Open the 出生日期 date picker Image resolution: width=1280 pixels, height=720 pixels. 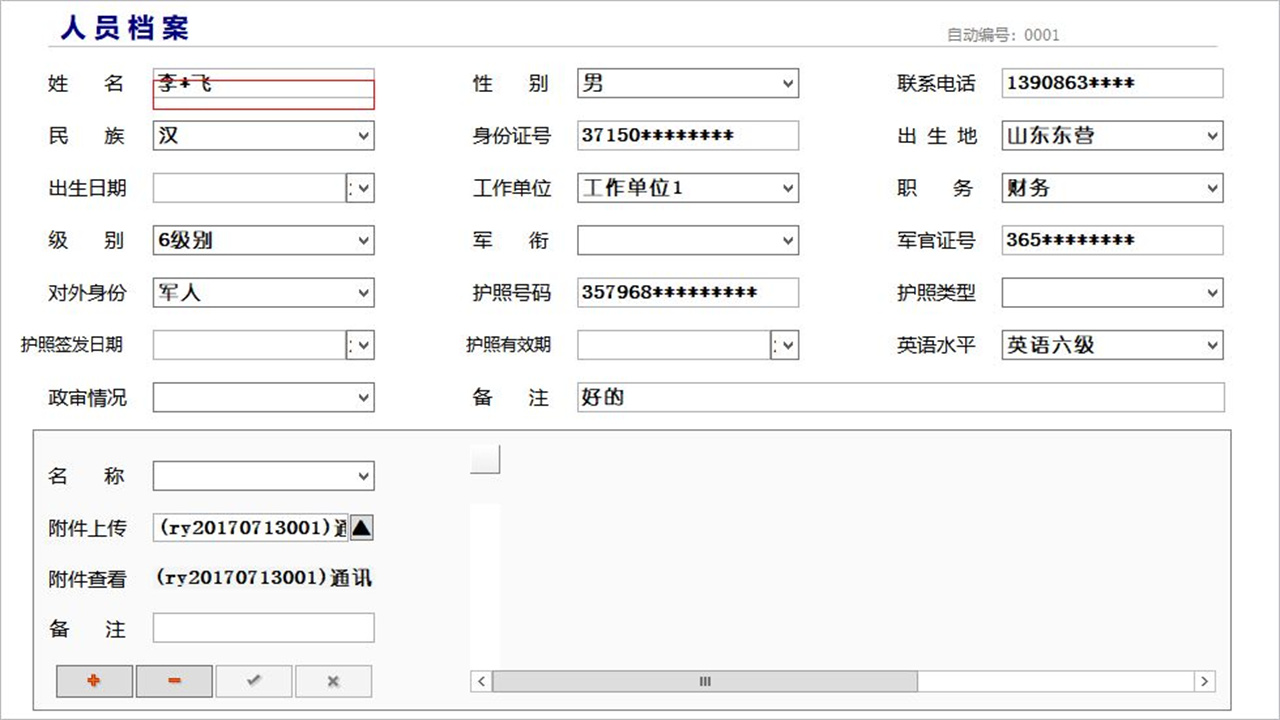tap(362, 188)
